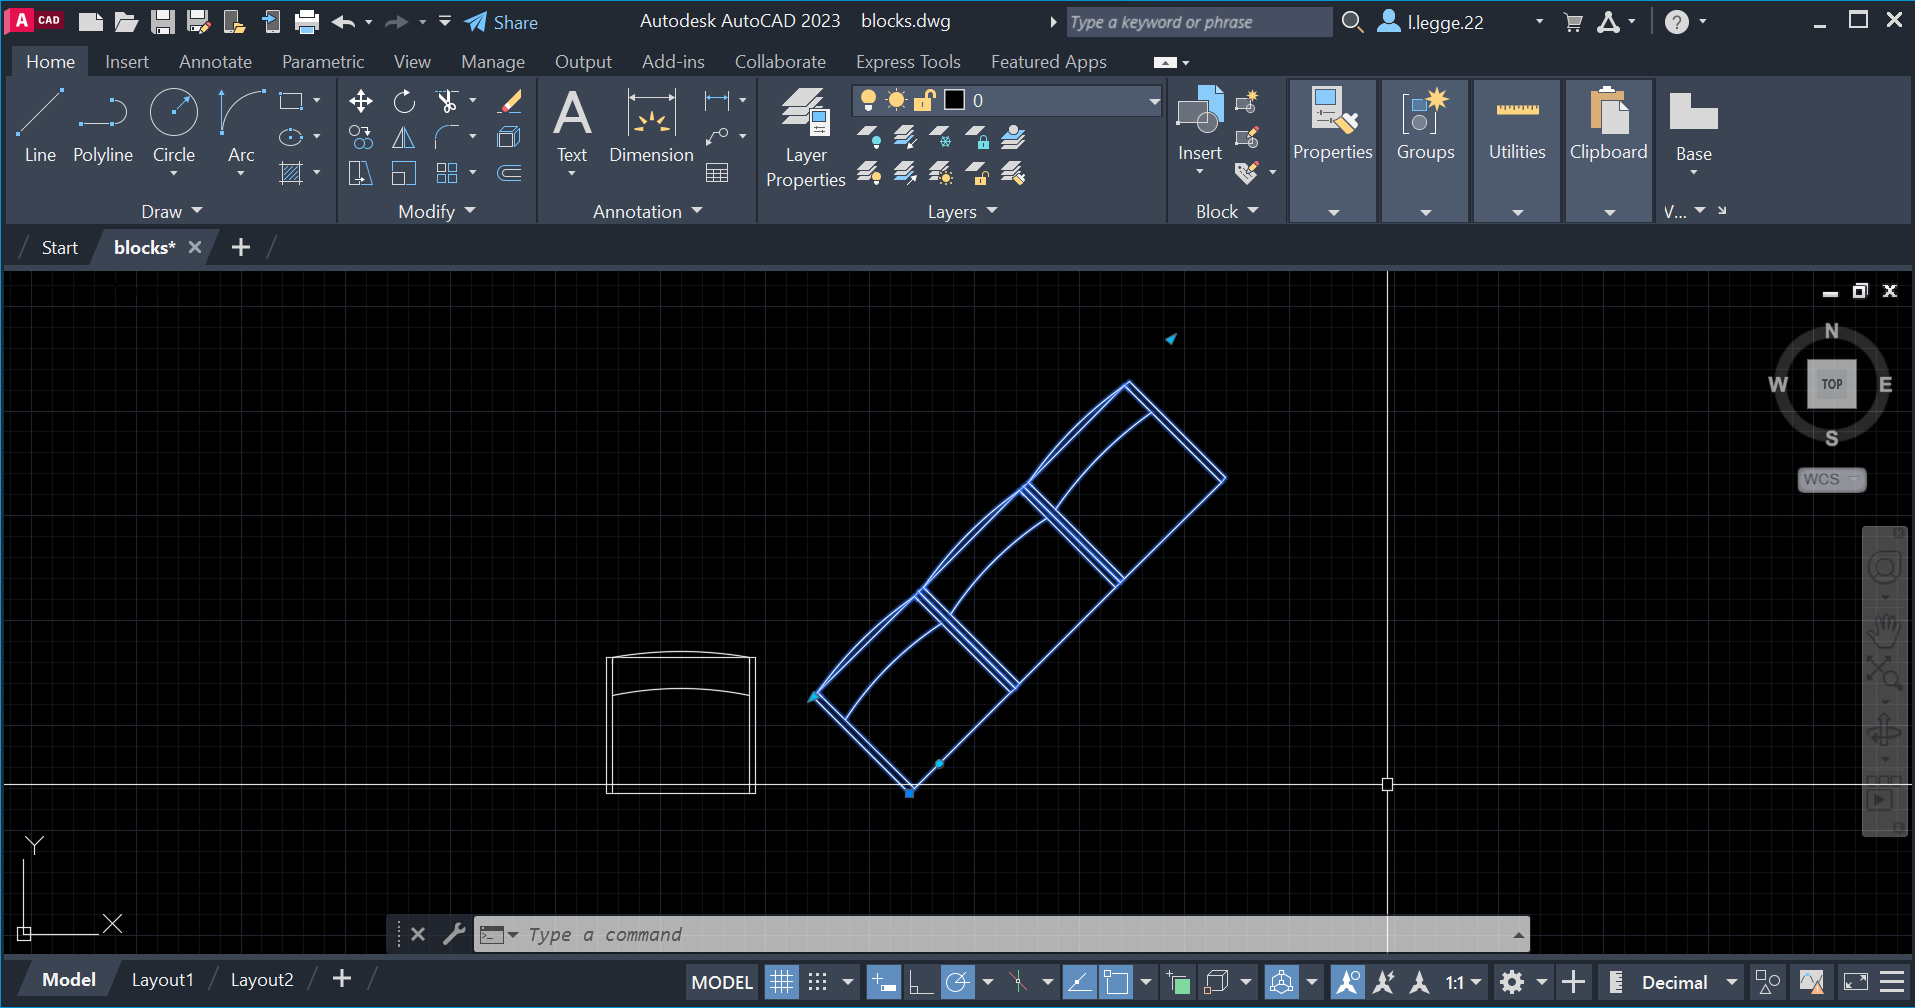
Task: Open the WCS coordinate system dropdown
Action: 1832,479
